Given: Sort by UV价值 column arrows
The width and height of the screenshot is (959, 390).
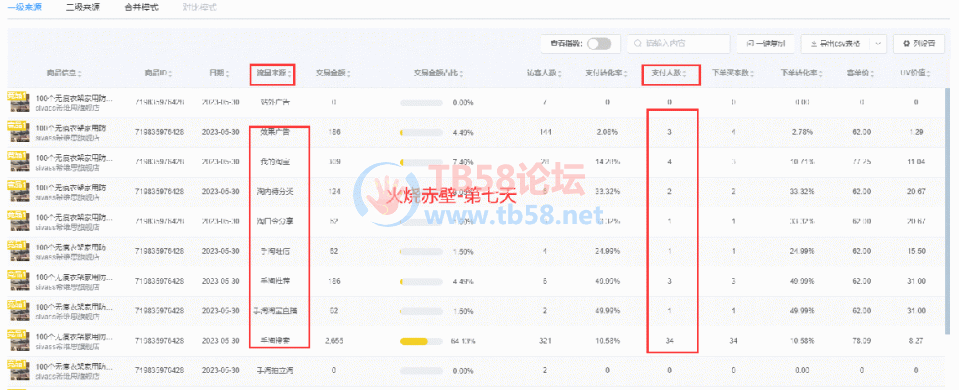Looking at the screenshot, I should point(929,74).
